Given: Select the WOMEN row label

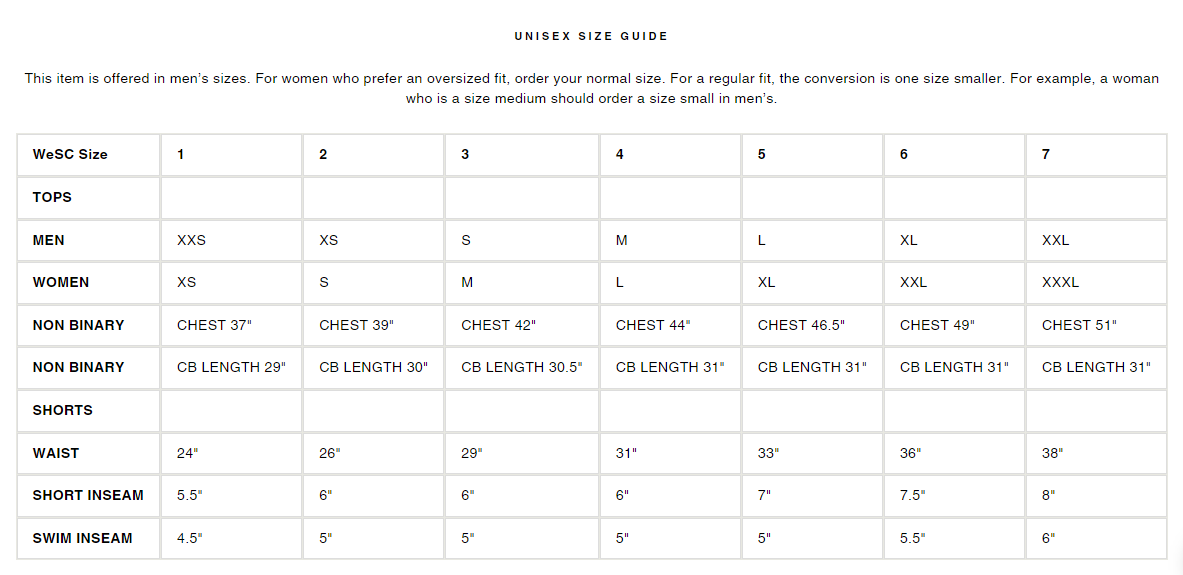Looking at the screenshot, I should [61, 283].
